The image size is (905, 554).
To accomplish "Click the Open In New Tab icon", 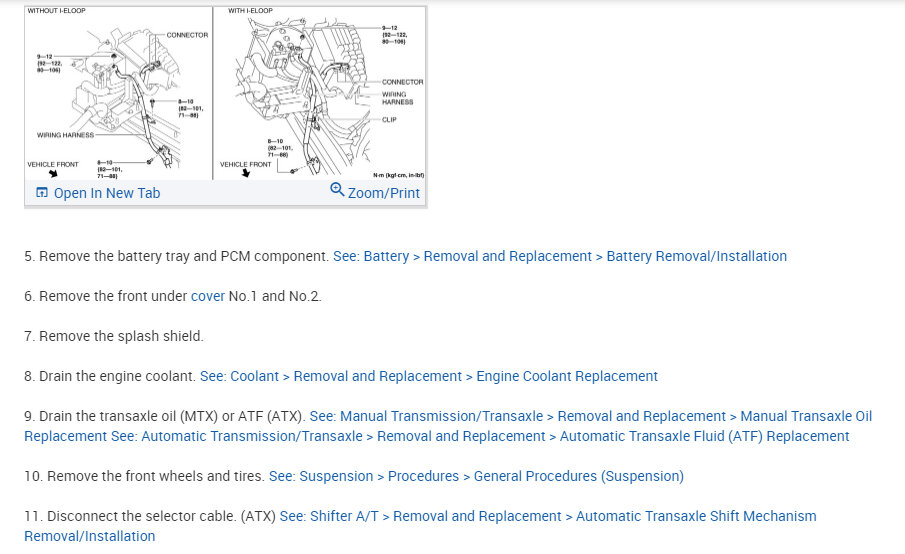I will pos(42,193).
